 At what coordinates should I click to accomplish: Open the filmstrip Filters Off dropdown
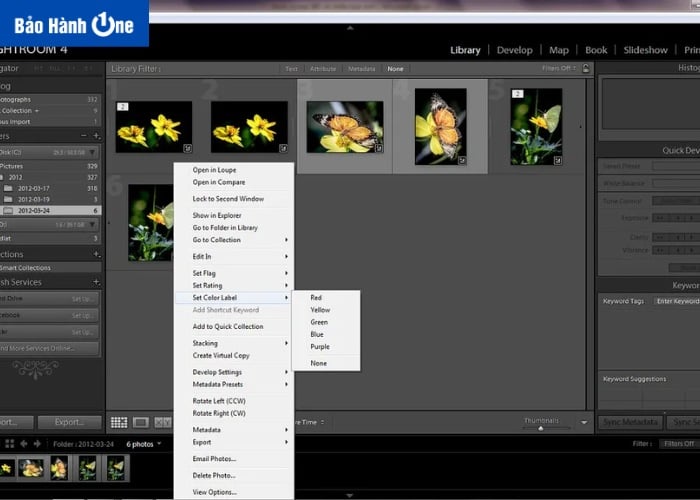679,444
